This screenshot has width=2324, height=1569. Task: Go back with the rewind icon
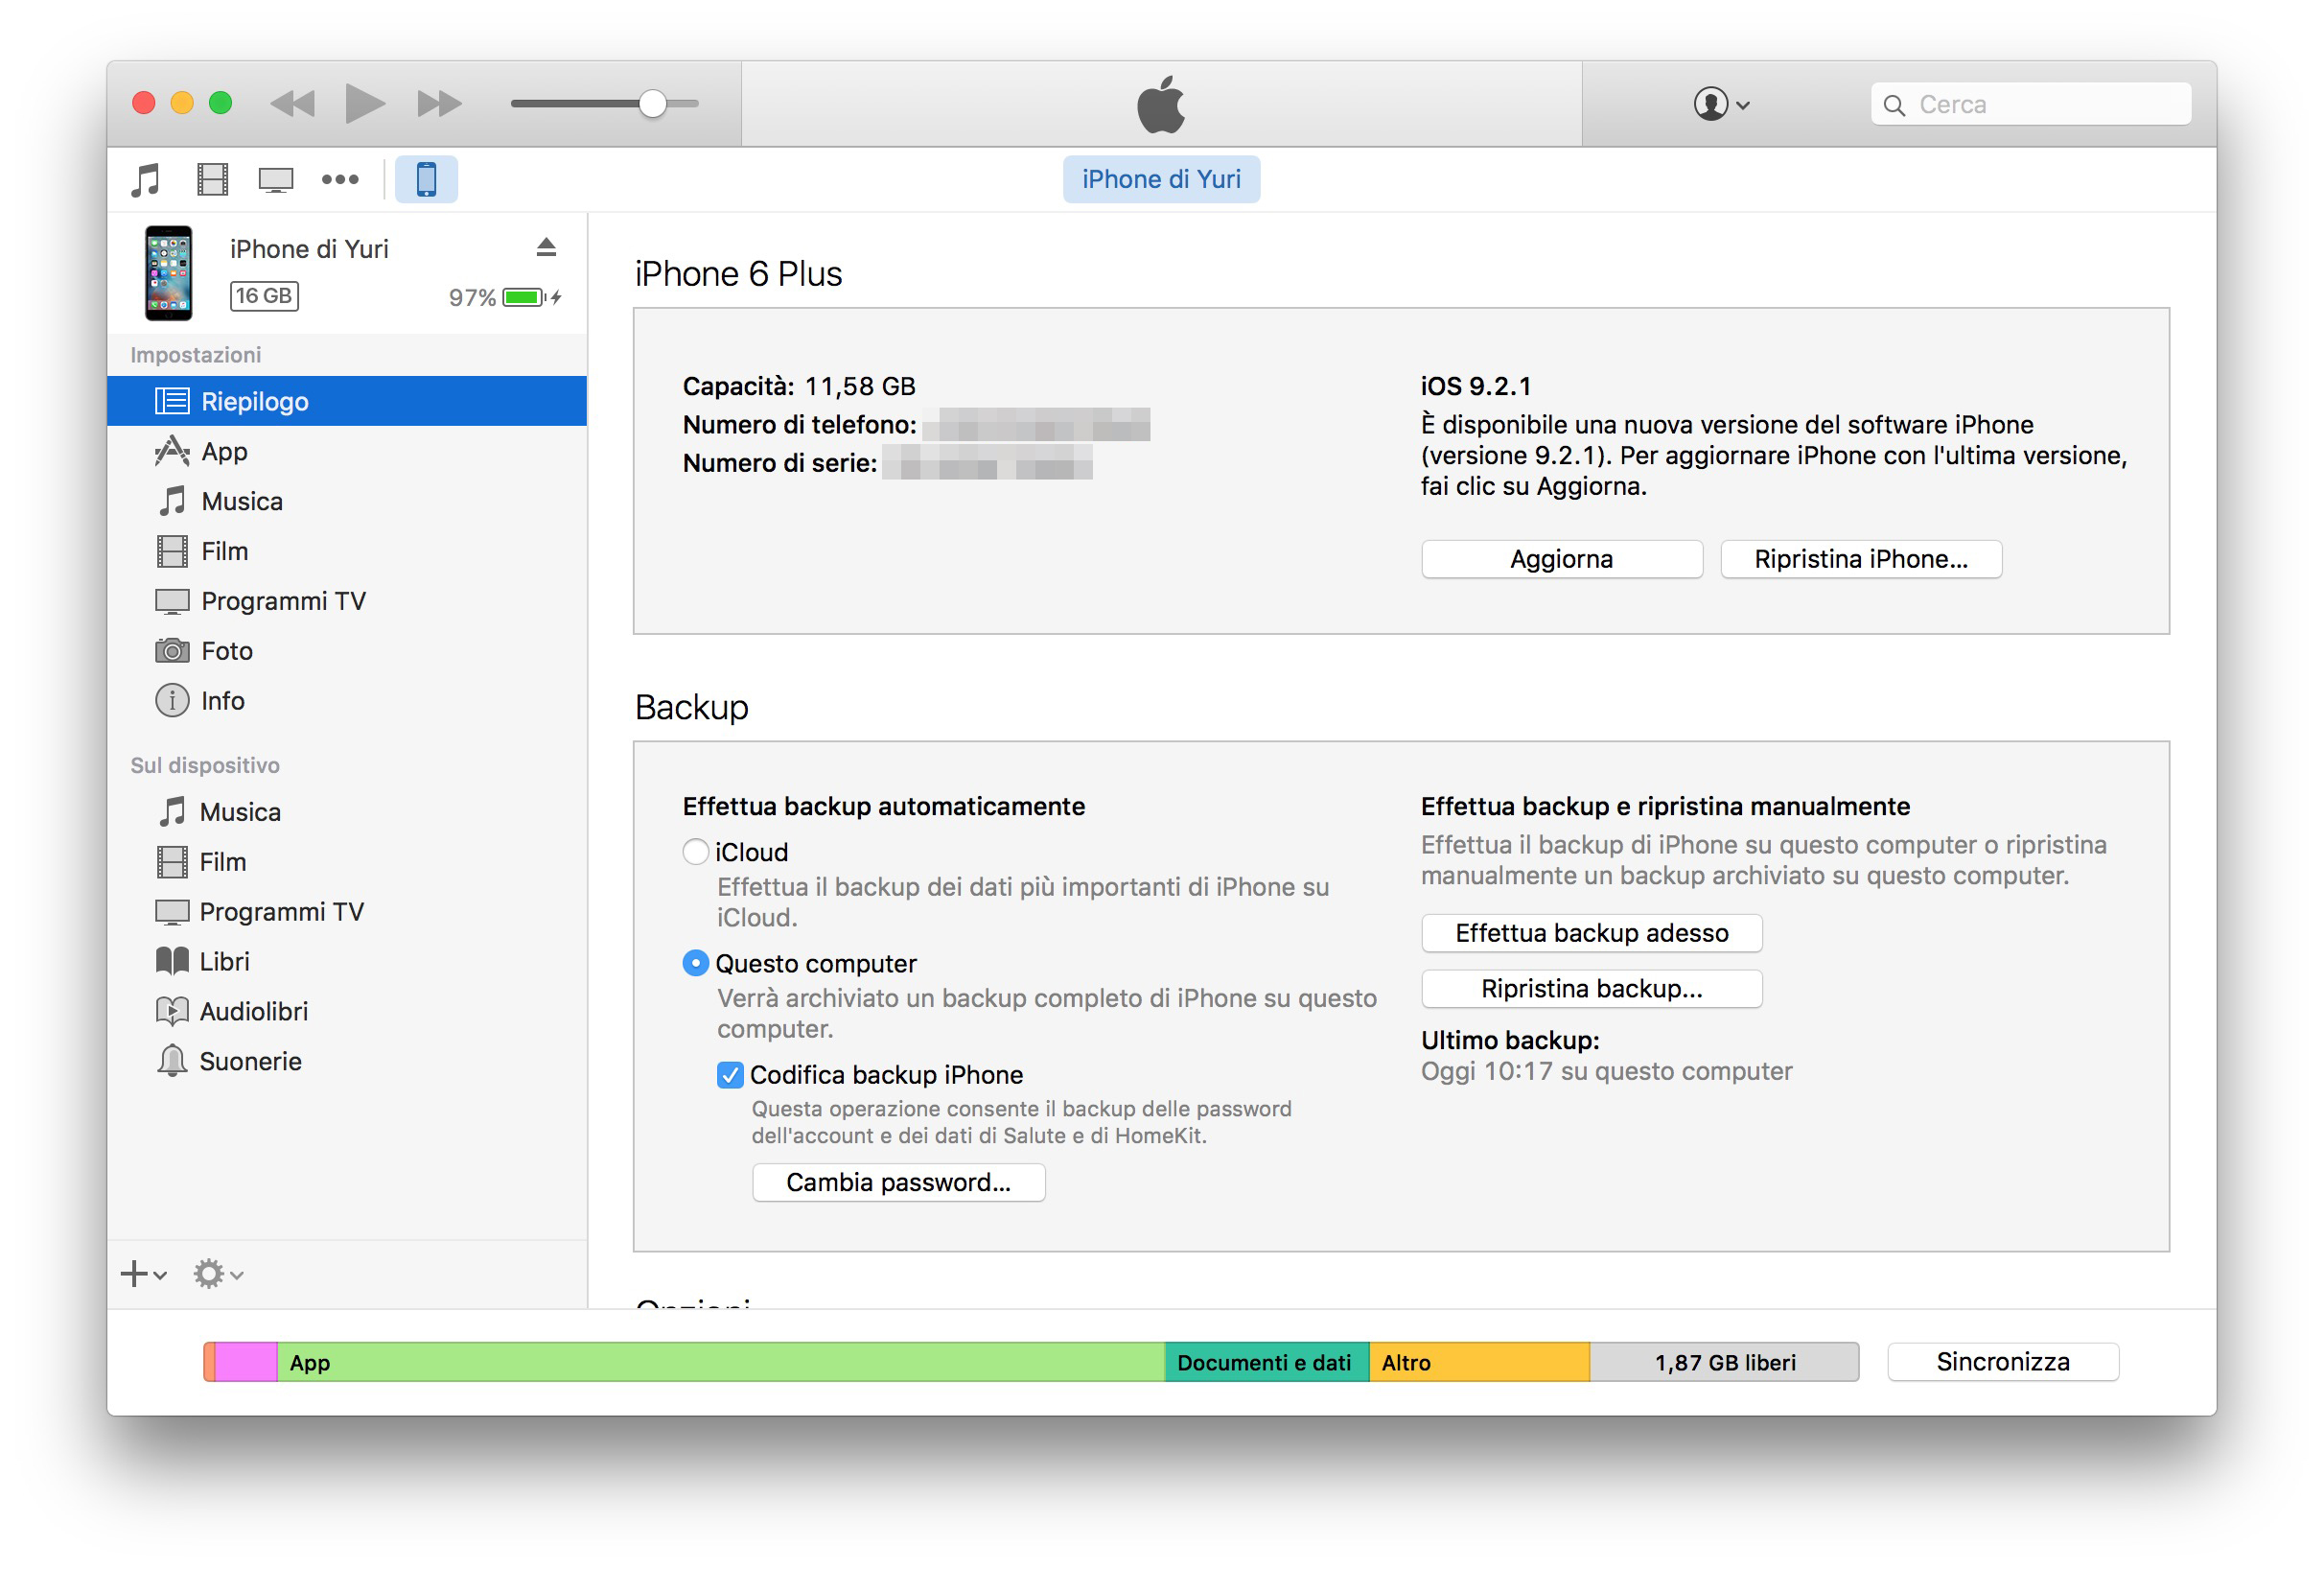(293, 103)
